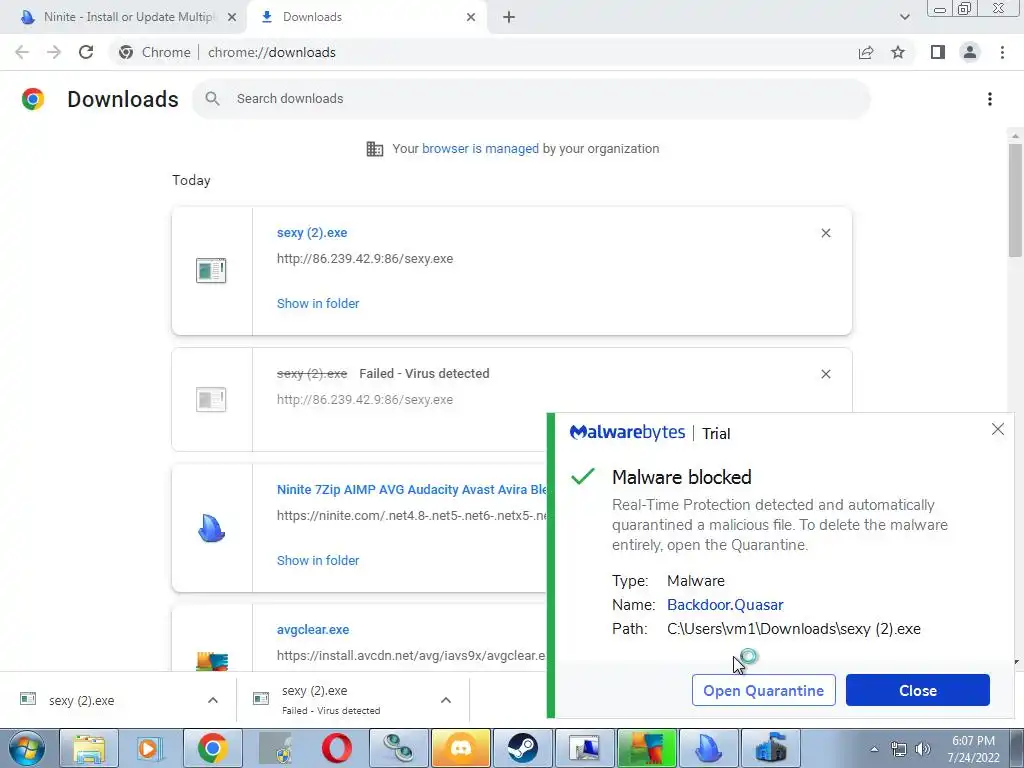Click the 'Failed - Virus detected' text
Viewport: 1024px width, 768px height.
424,374
